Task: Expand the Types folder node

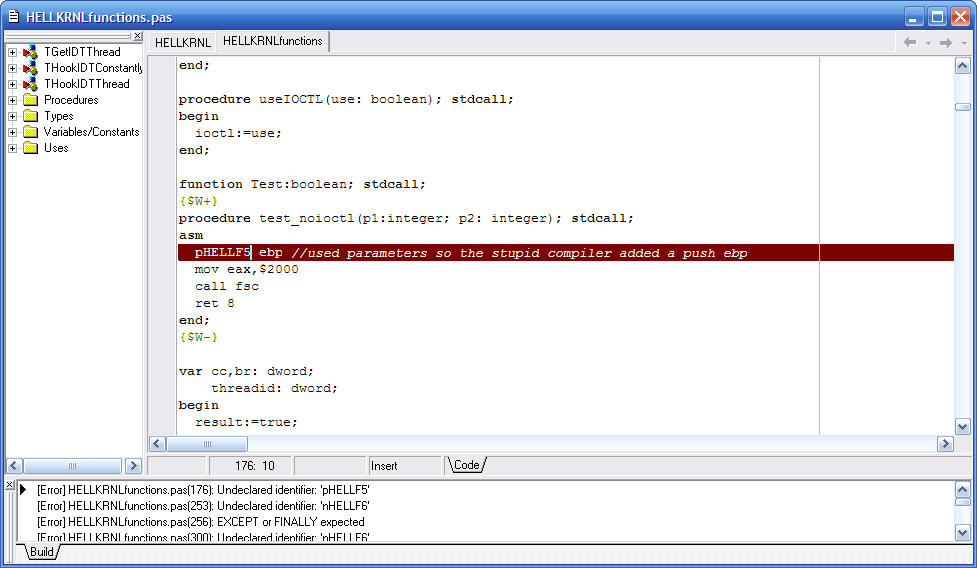Action: tap(12, 116)
